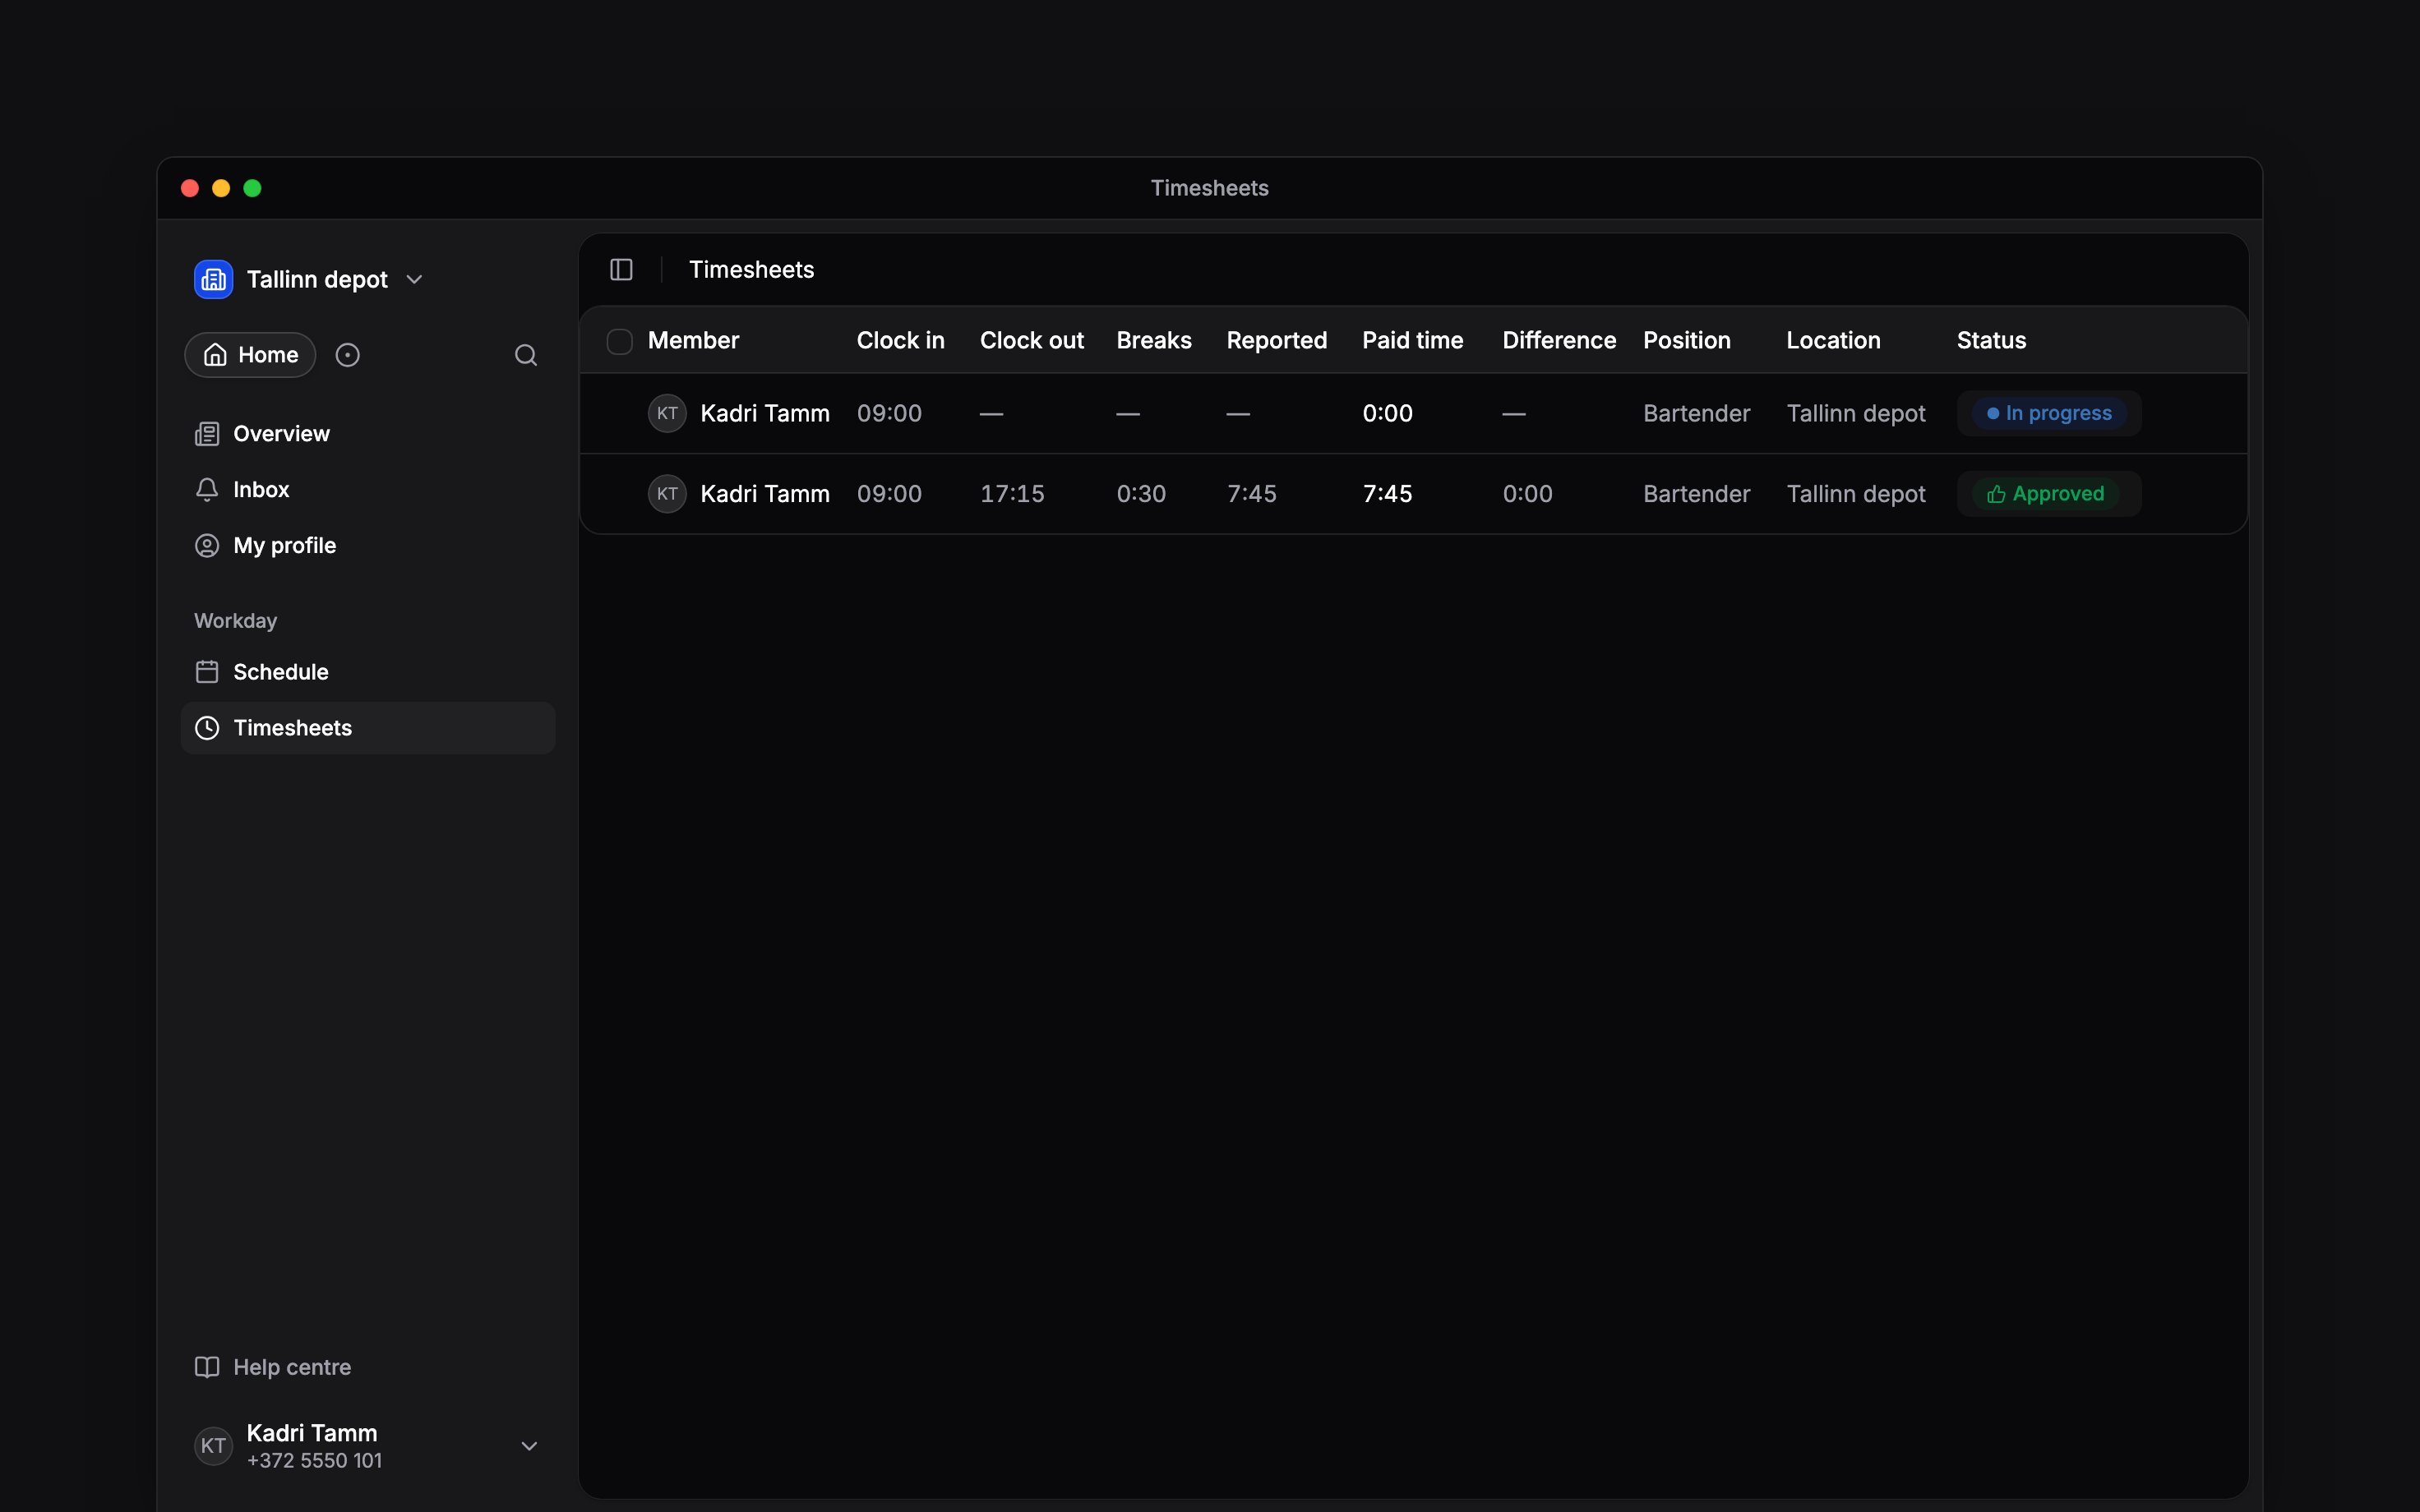The width and height of the screenshot is (2420, 1512).
Task: Click KT avatar in the Approved row
Action: click(x=667, y=494)
